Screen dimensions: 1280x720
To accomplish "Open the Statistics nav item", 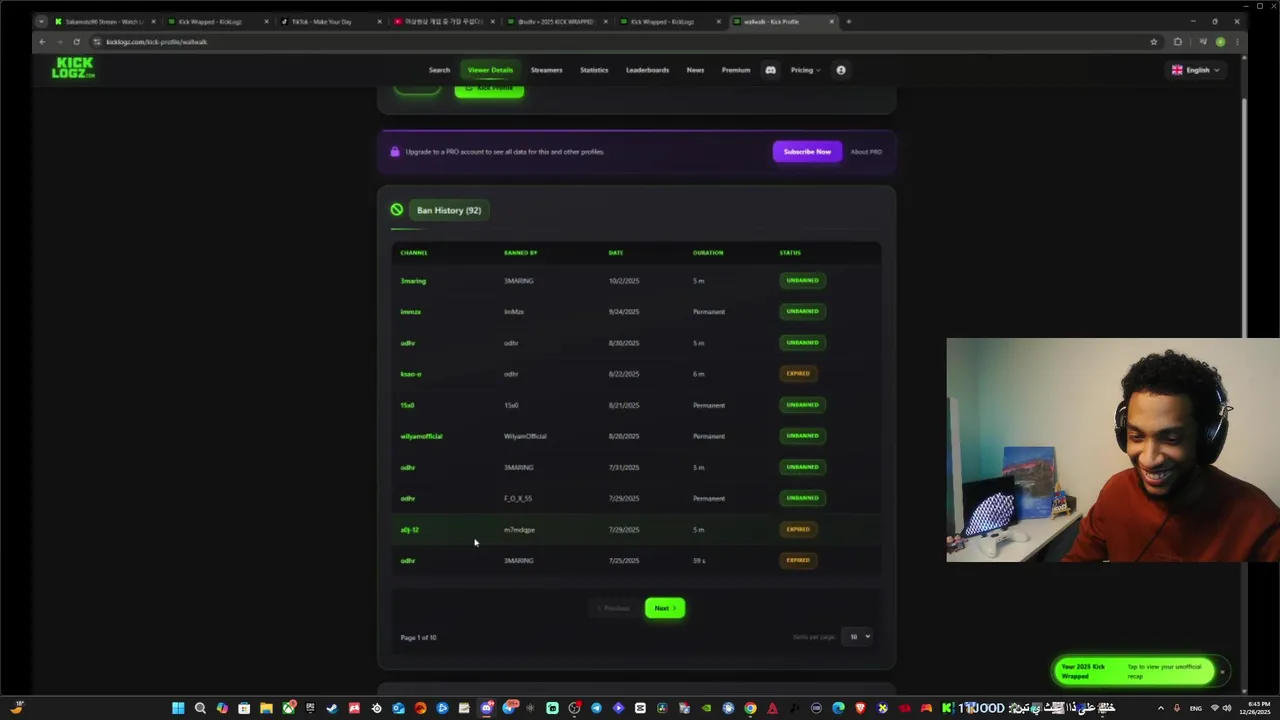I will point(594,70).
